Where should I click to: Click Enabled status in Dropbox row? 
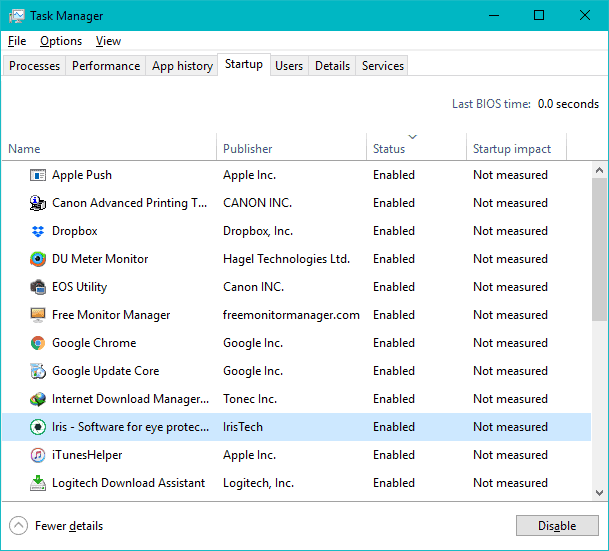[x=394, y=231]
